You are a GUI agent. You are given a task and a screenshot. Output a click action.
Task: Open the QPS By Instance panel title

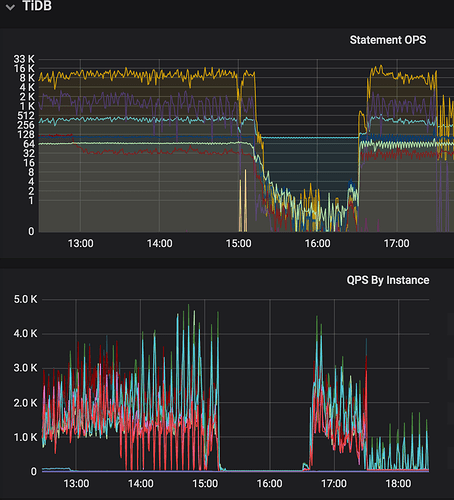[x=388, y=280]
